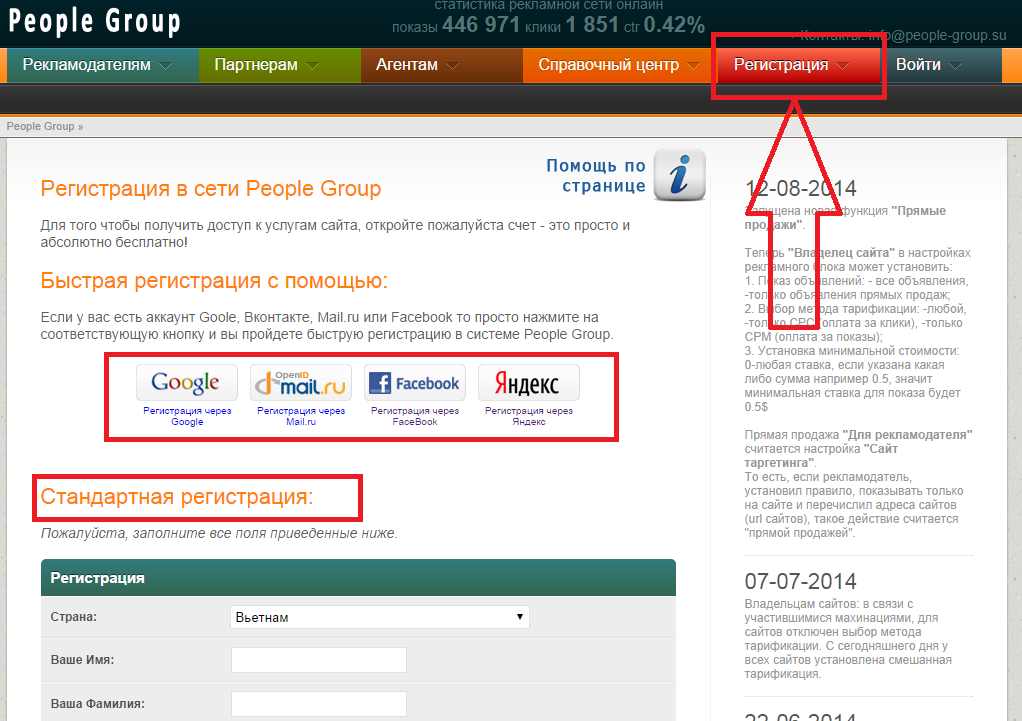Click the Регистрация через Google link
This screenshot has width=1022, height=721.
pos(187,416)
